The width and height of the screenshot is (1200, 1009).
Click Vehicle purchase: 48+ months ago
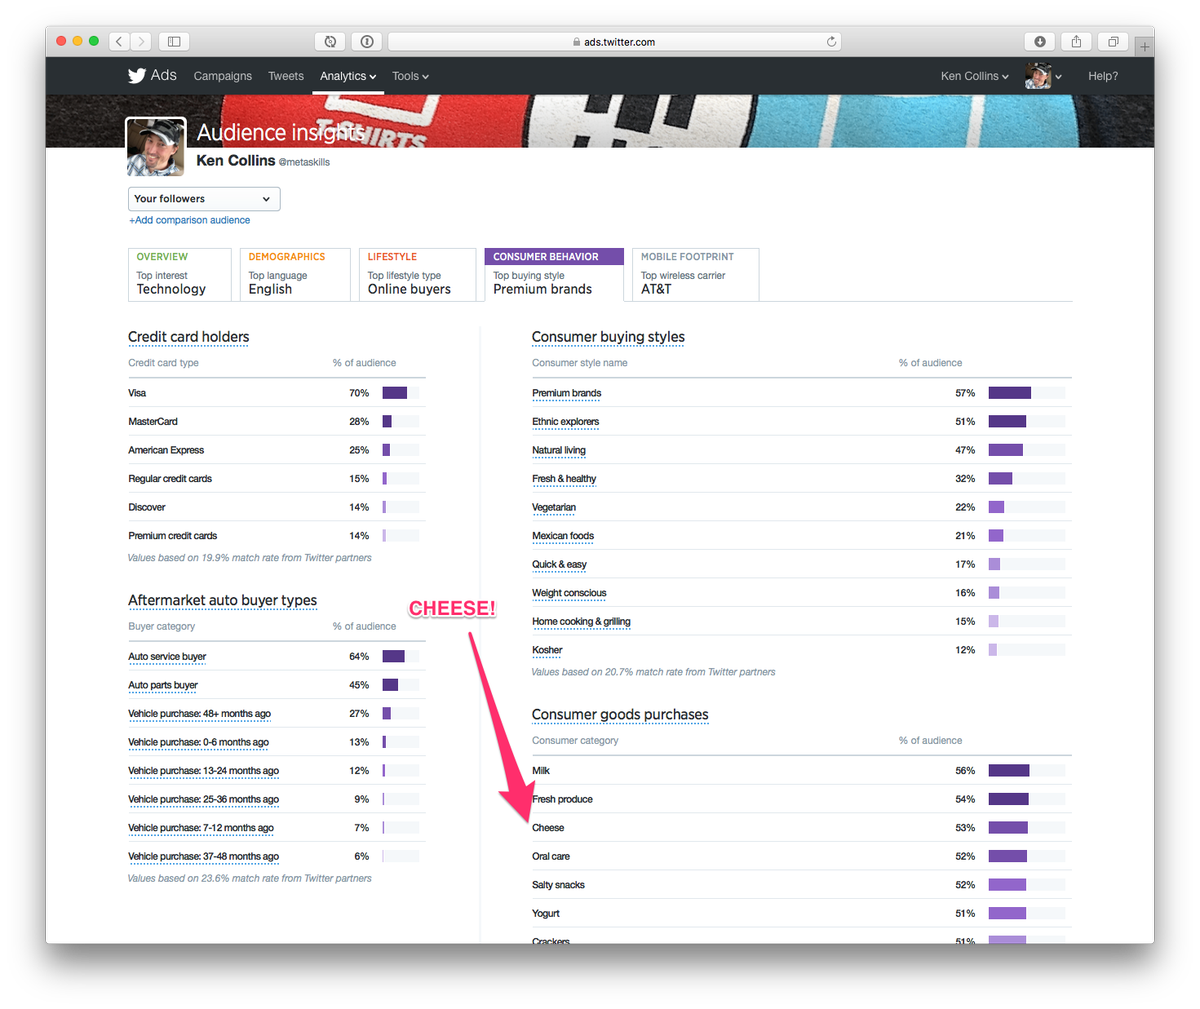pos(199,714)
